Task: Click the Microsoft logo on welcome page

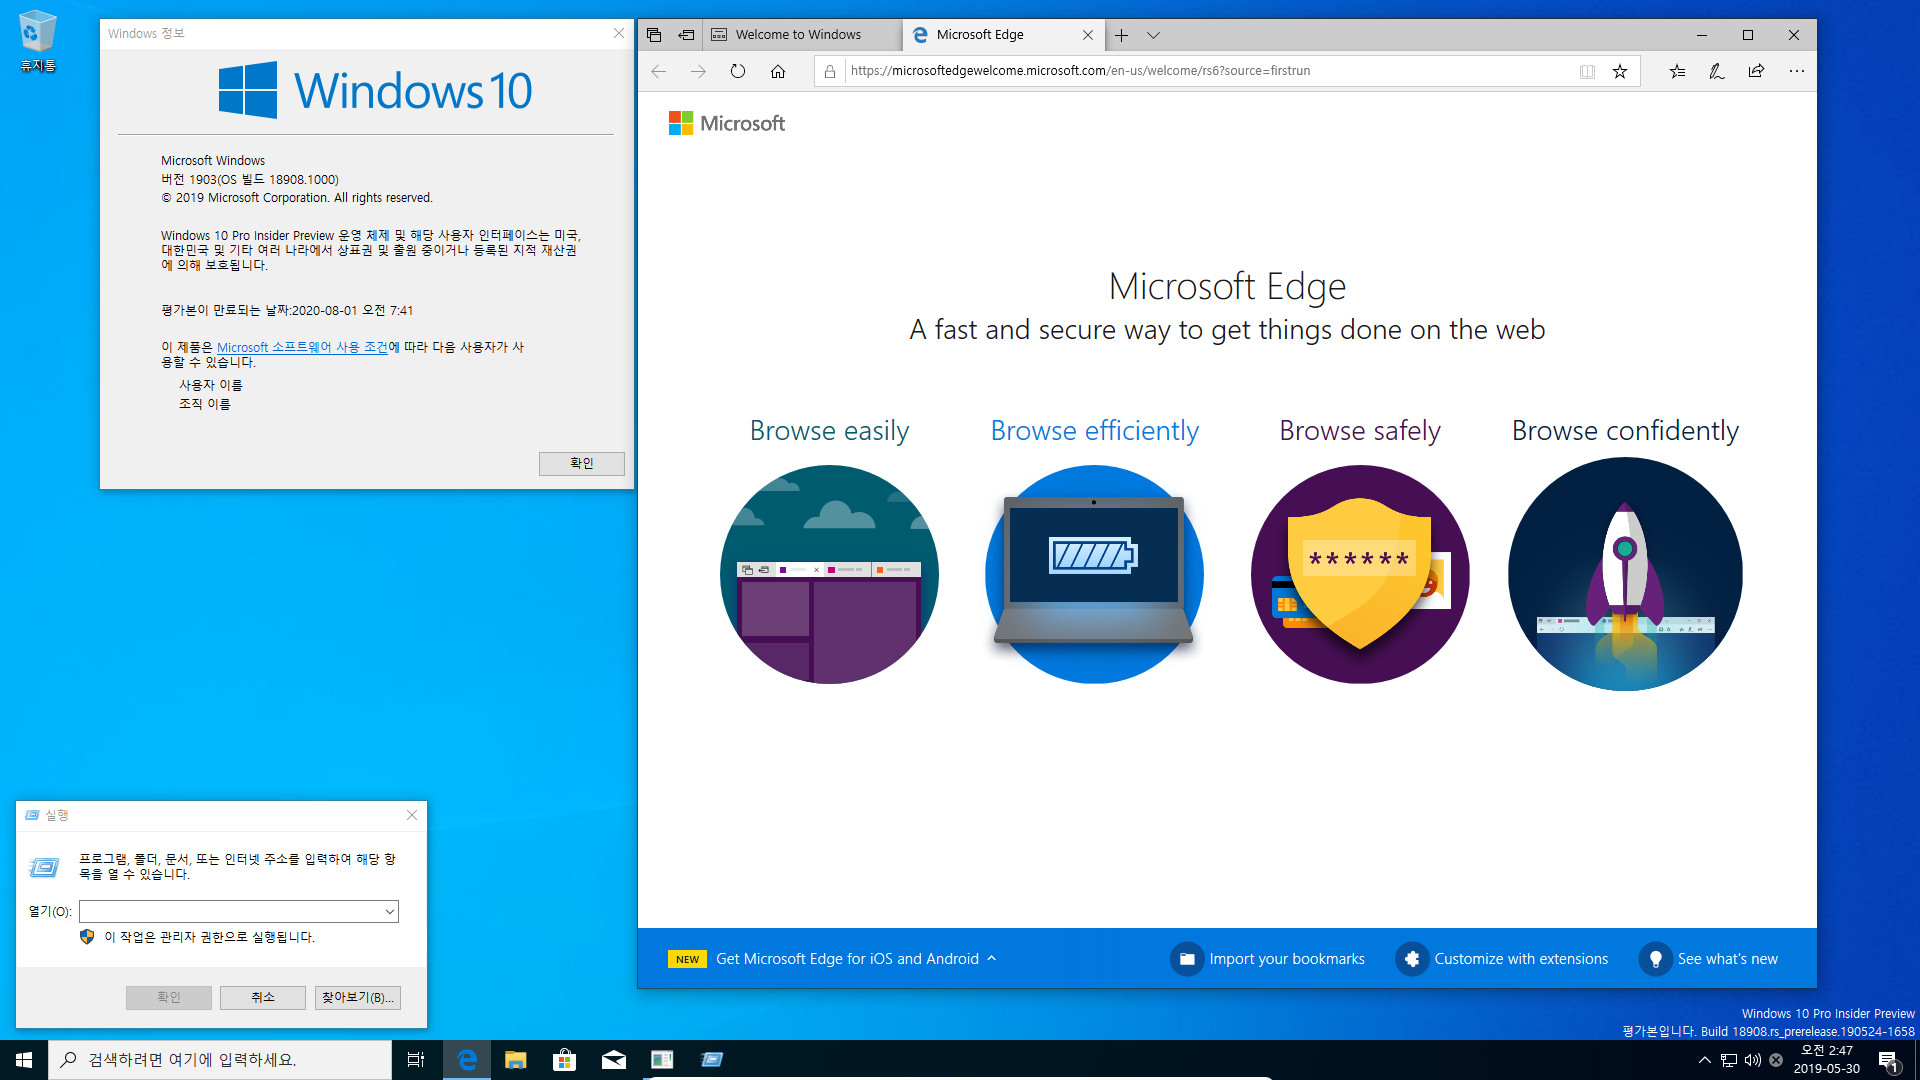Action: (x=727, y=123)
